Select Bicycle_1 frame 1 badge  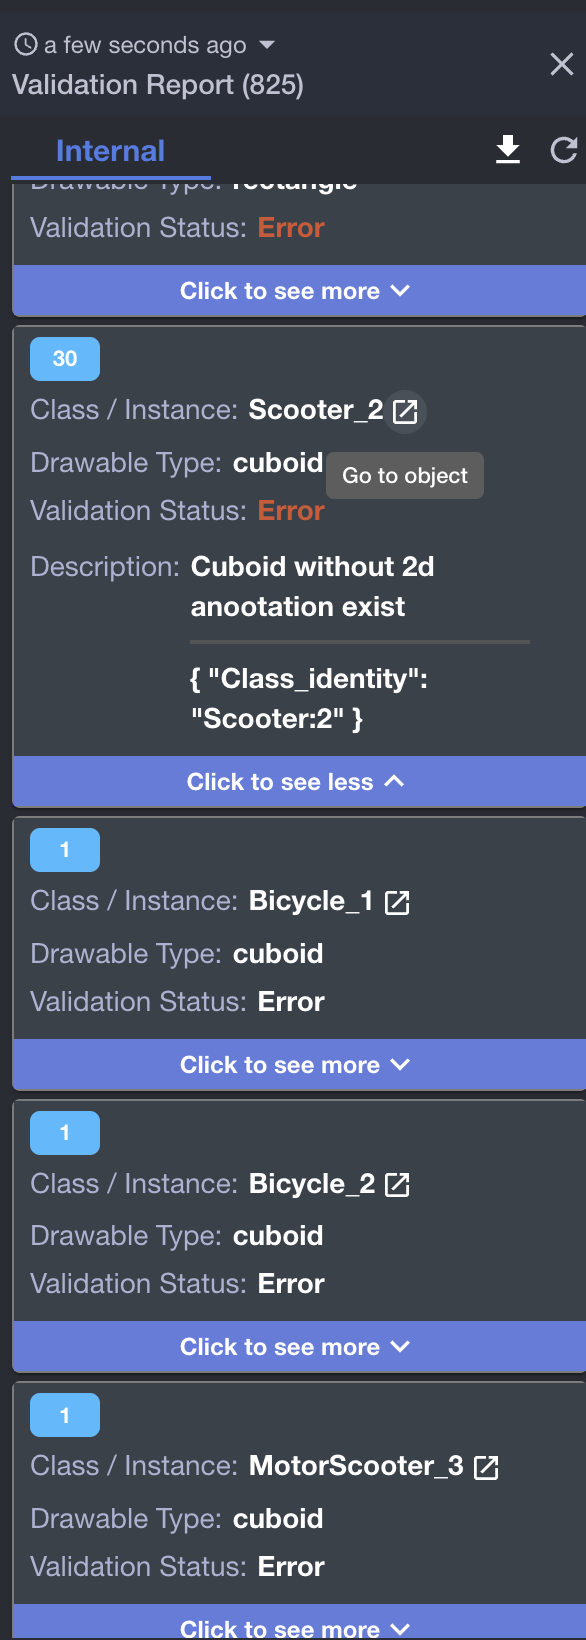(65, 850)
